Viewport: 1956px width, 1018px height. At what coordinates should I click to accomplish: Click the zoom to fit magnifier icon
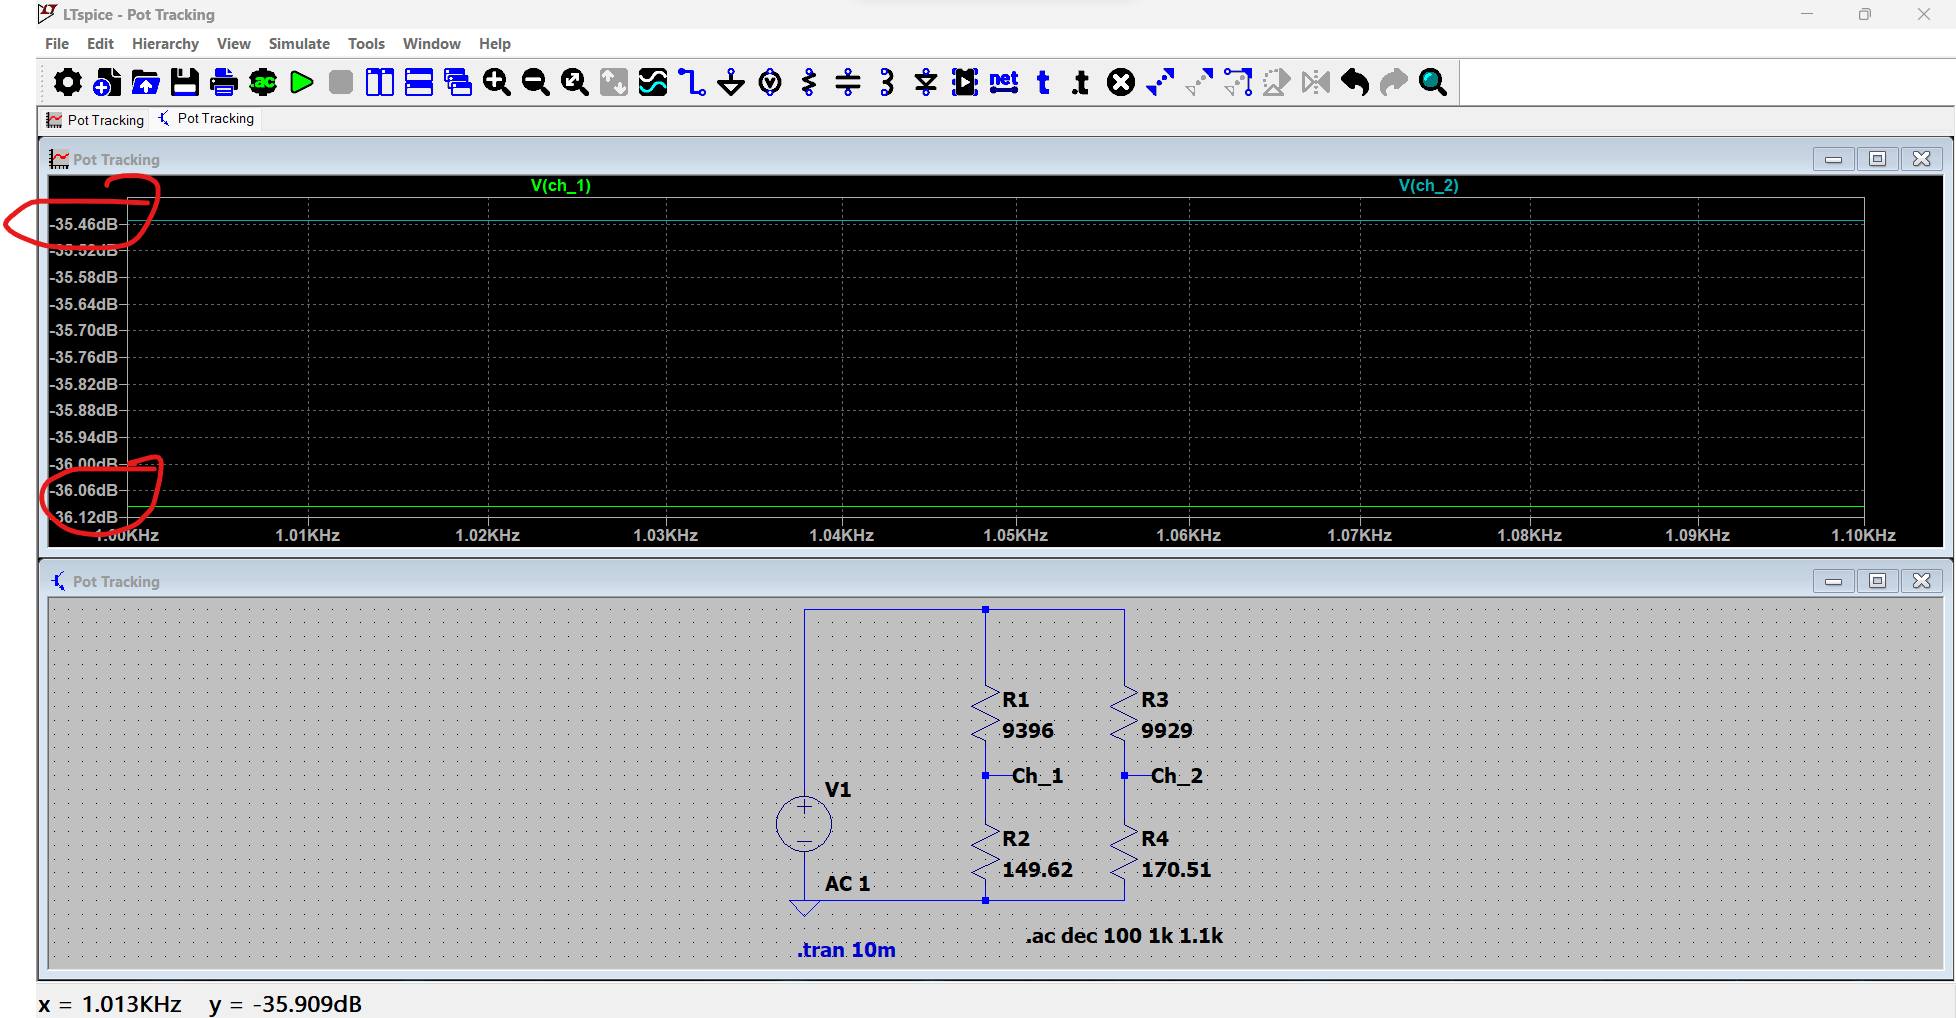(x=574, y=82)
